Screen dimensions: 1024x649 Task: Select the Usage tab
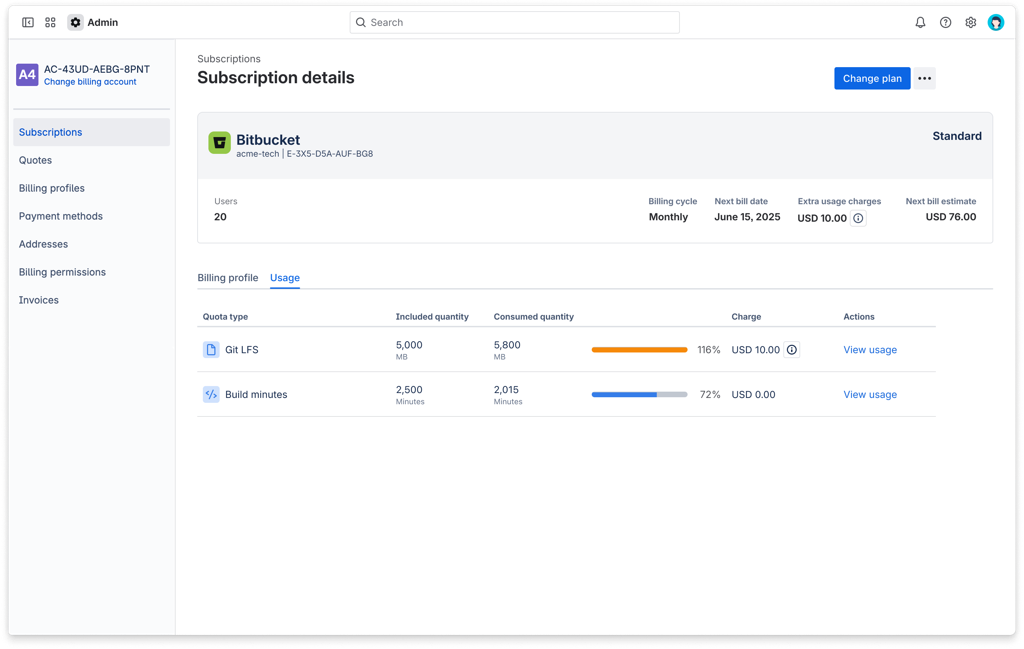[285, 277]
